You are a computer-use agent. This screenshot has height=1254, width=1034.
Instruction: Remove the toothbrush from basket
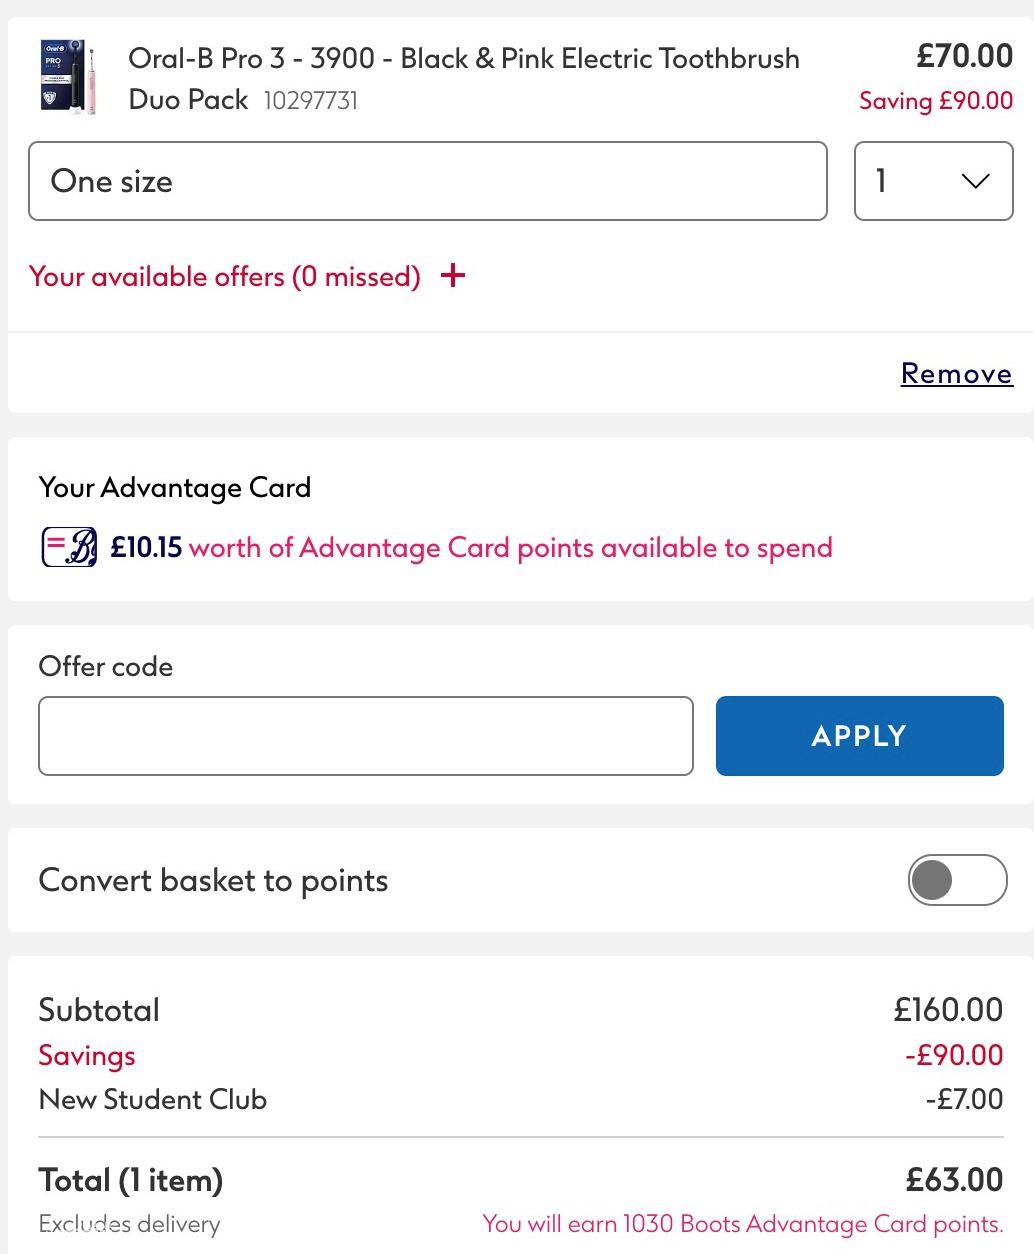pos(956,373)
